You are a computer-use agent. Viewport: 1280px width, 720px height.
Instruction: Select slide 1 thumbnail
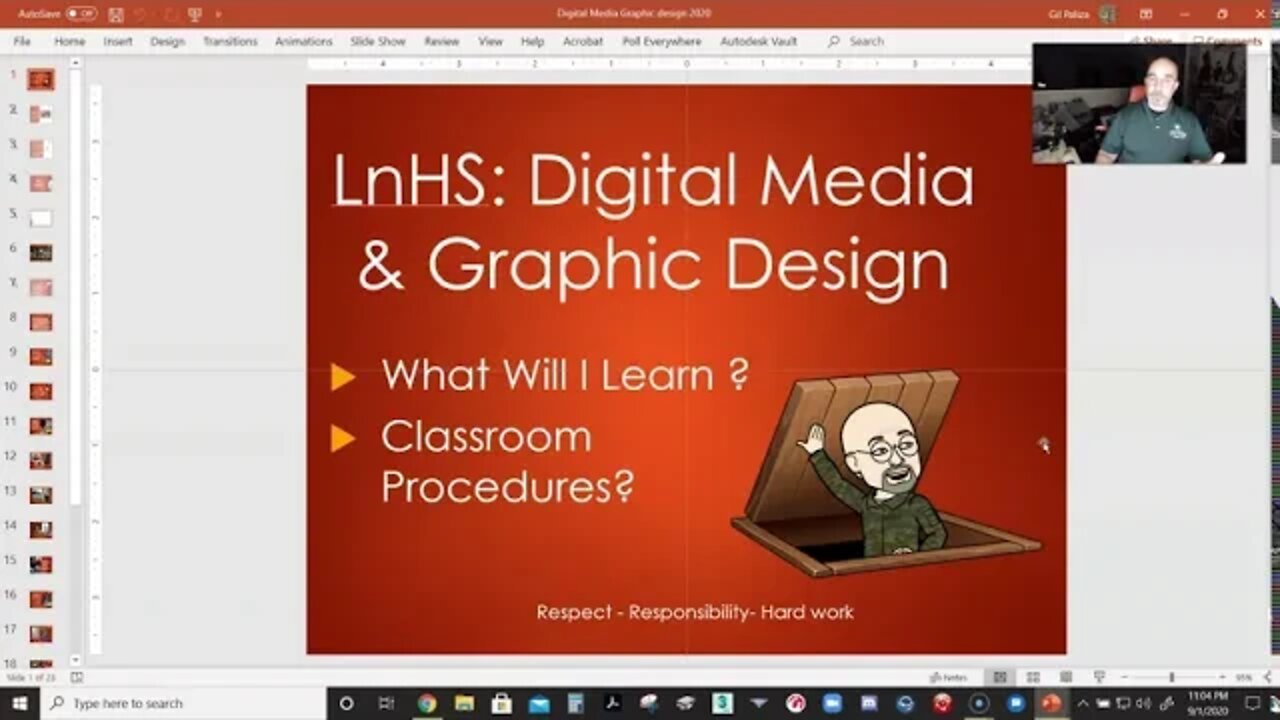[x=41, y=80]
